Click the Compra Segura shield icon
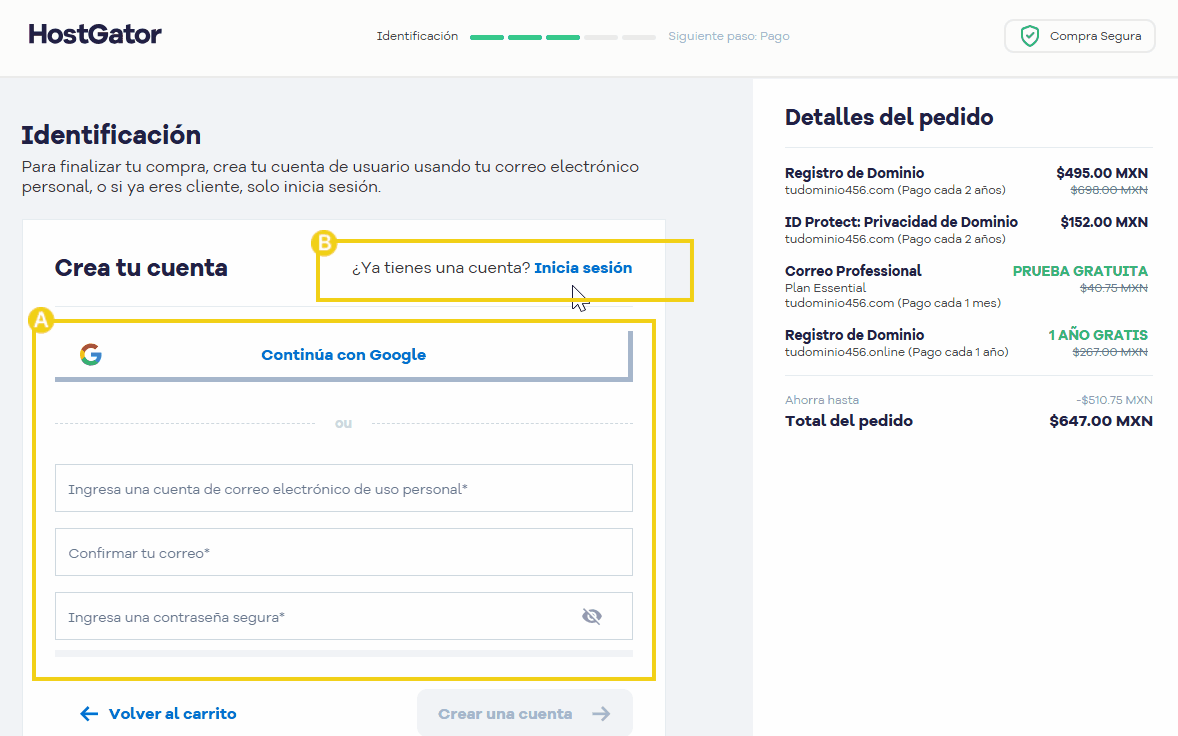The image size is (1178, 736). pyautogui.click(x=1029, y=36)
